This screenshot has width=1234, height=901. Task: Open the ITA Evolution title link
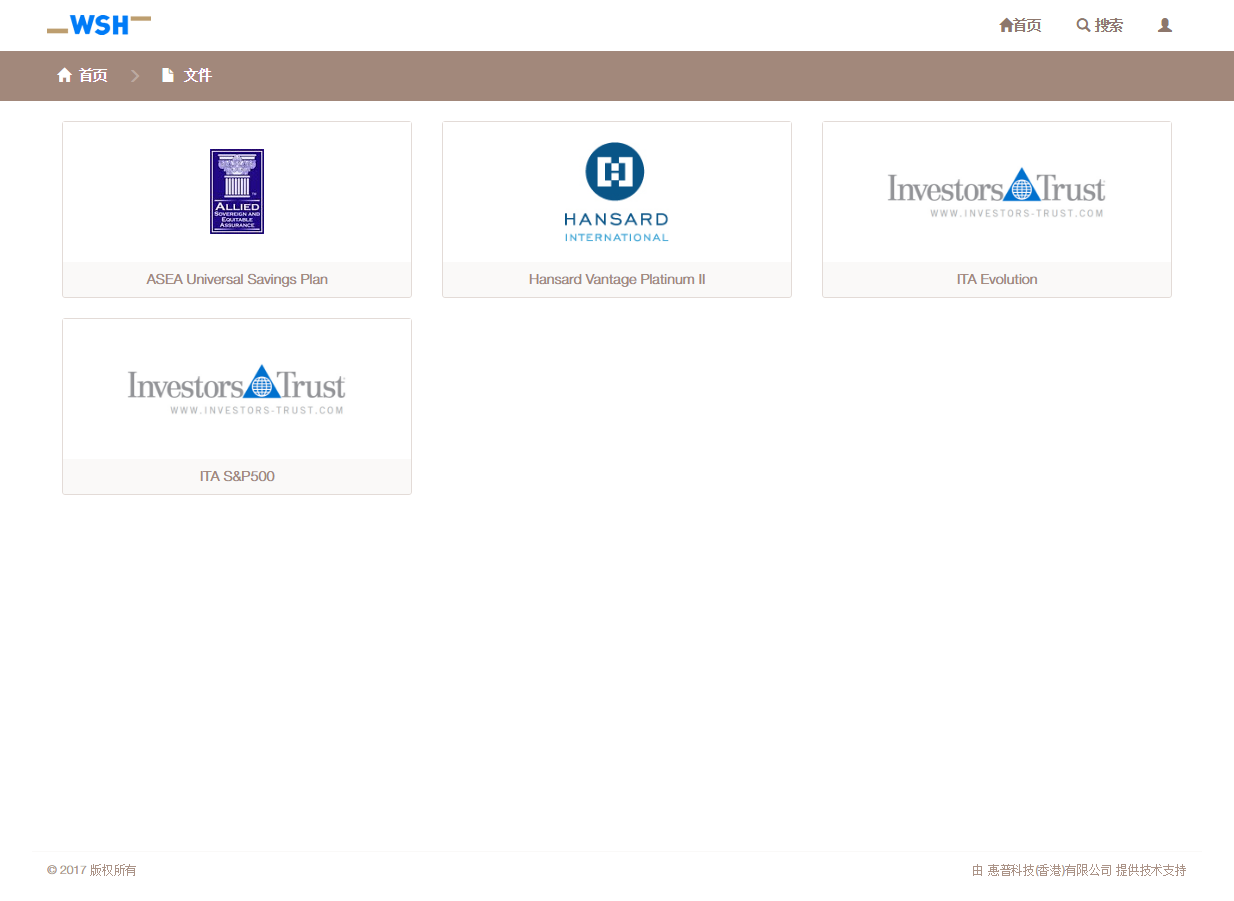[996, 279]
